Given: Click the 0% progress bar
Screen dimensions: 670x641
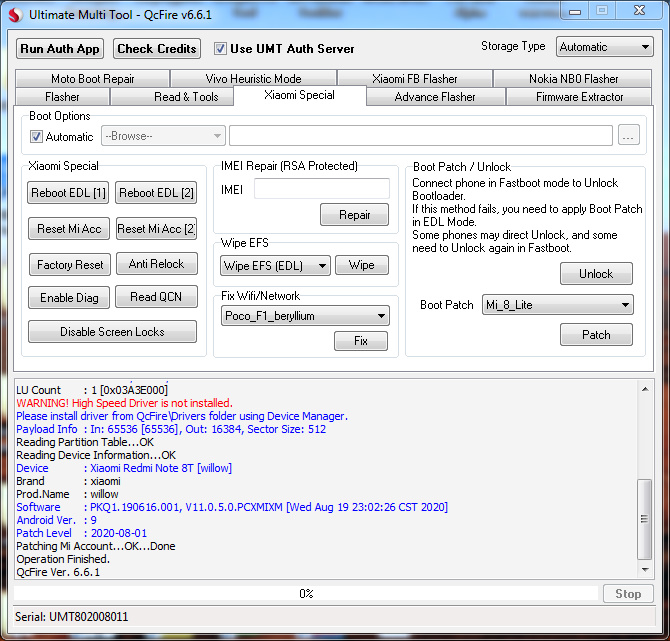Looking at the screenshot, I should coord(306,594).
